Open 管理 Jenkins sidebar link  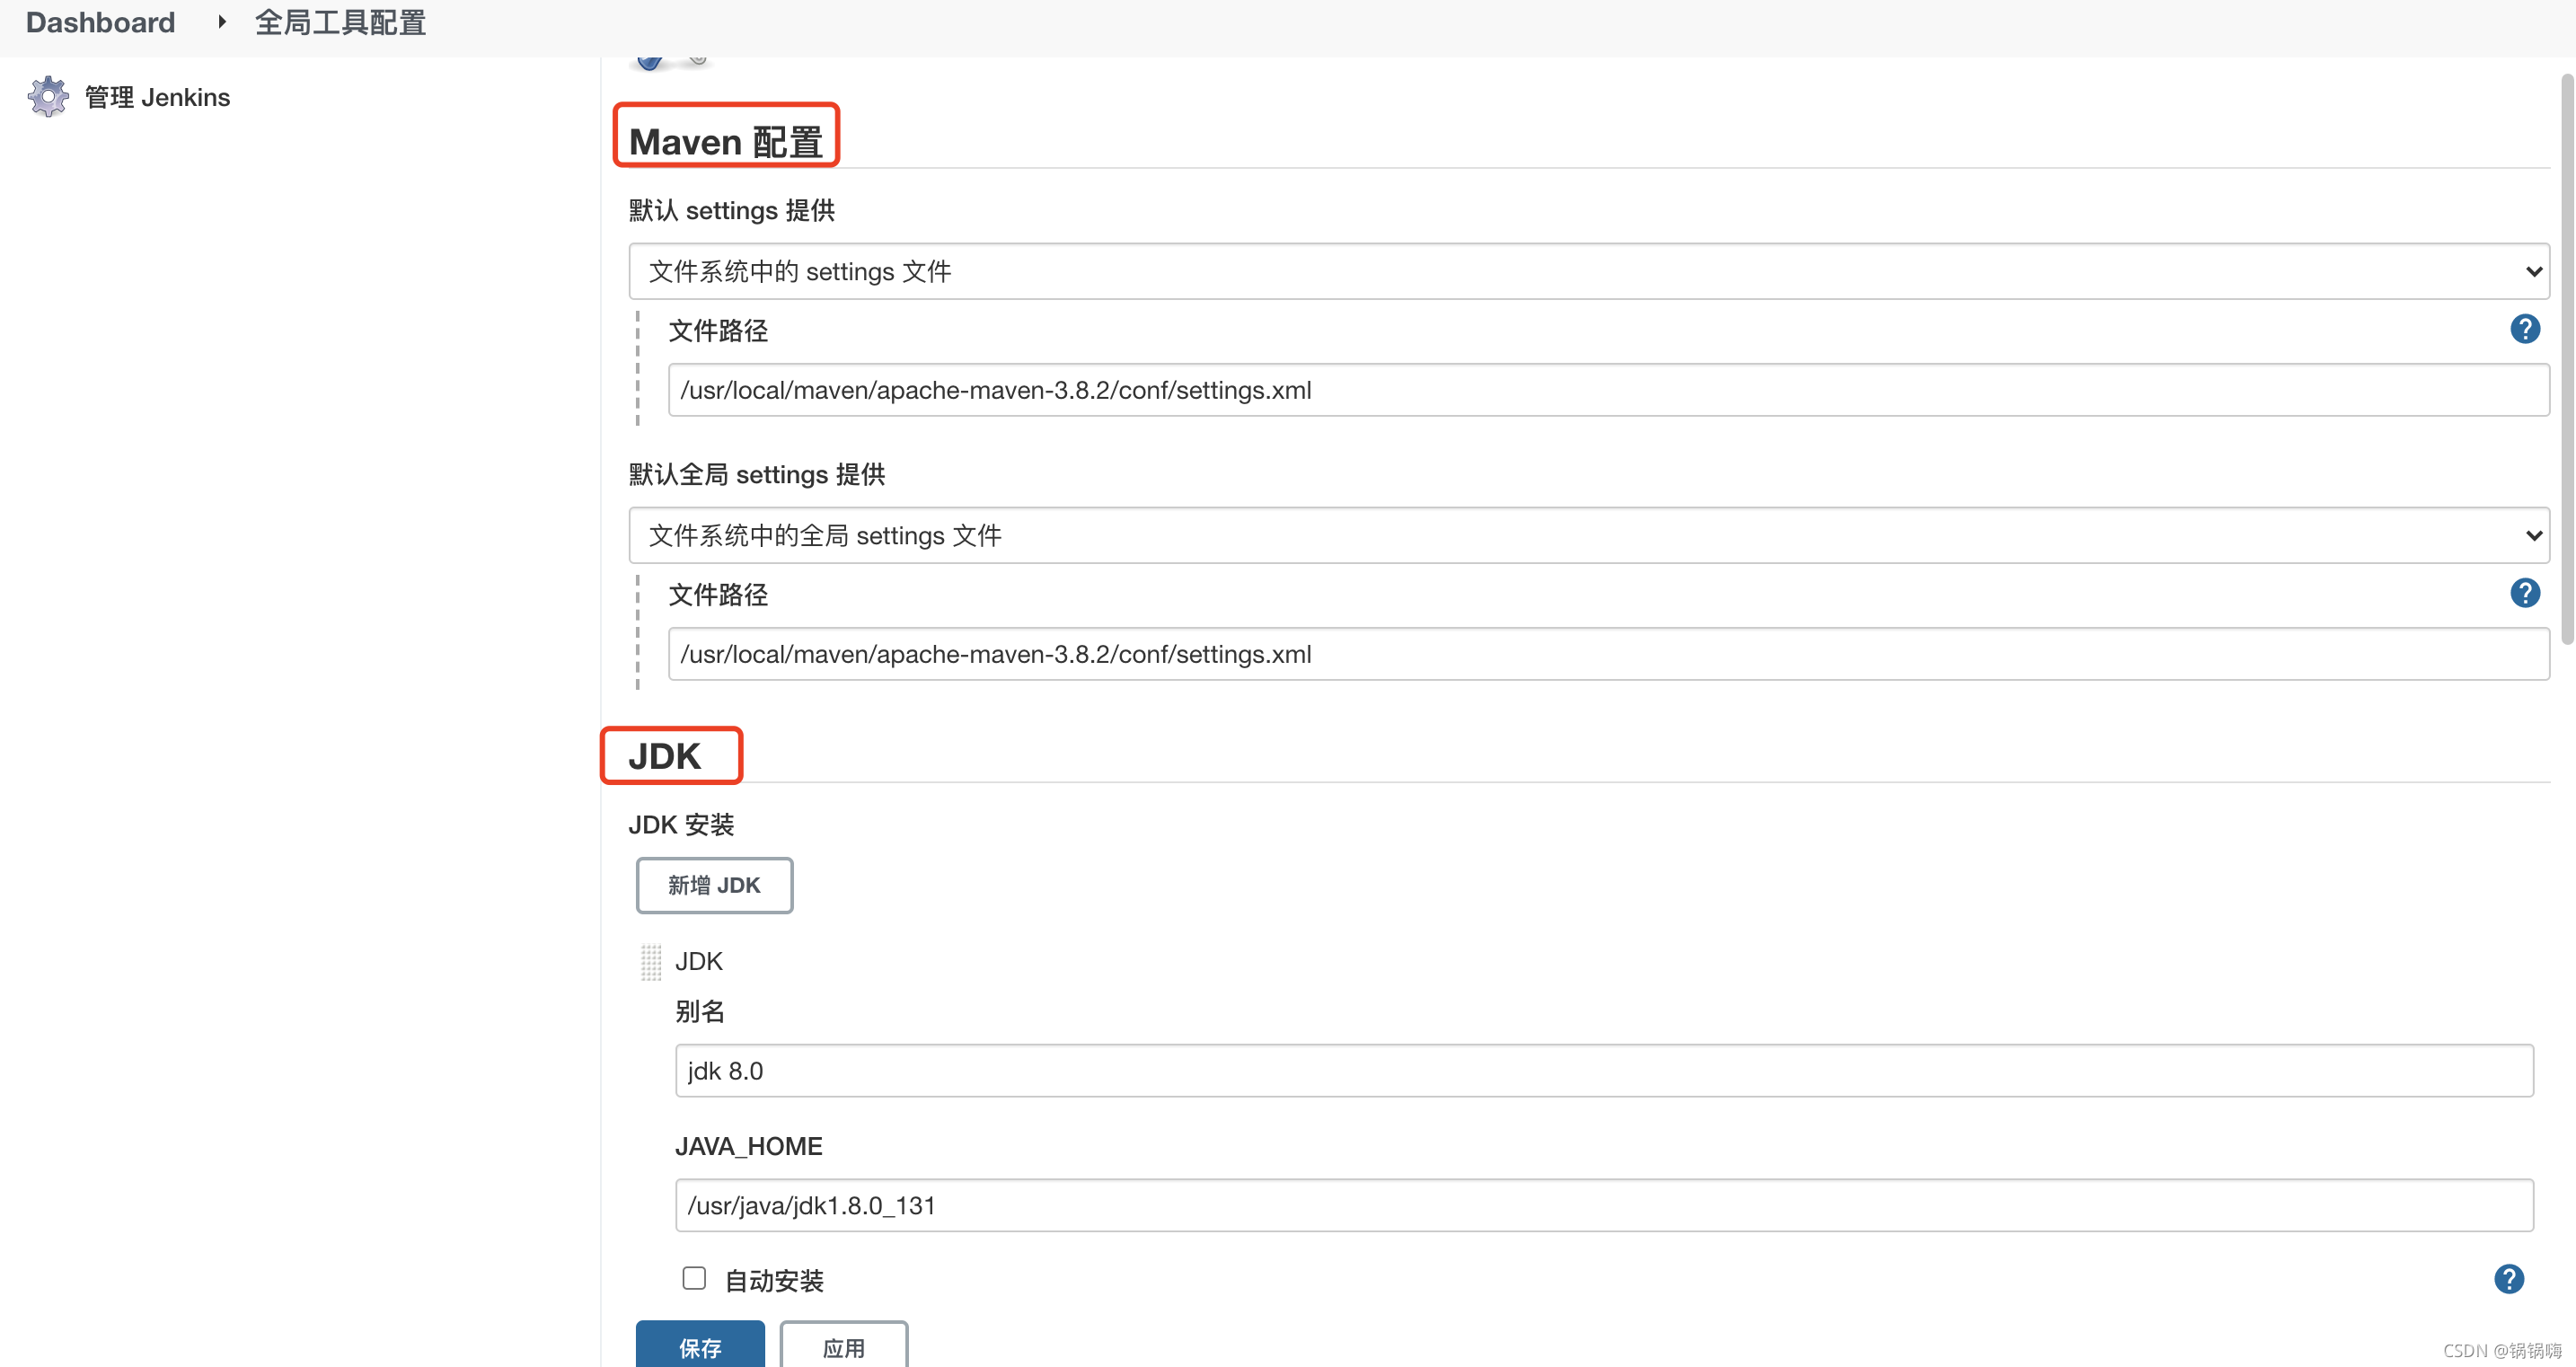157,97
